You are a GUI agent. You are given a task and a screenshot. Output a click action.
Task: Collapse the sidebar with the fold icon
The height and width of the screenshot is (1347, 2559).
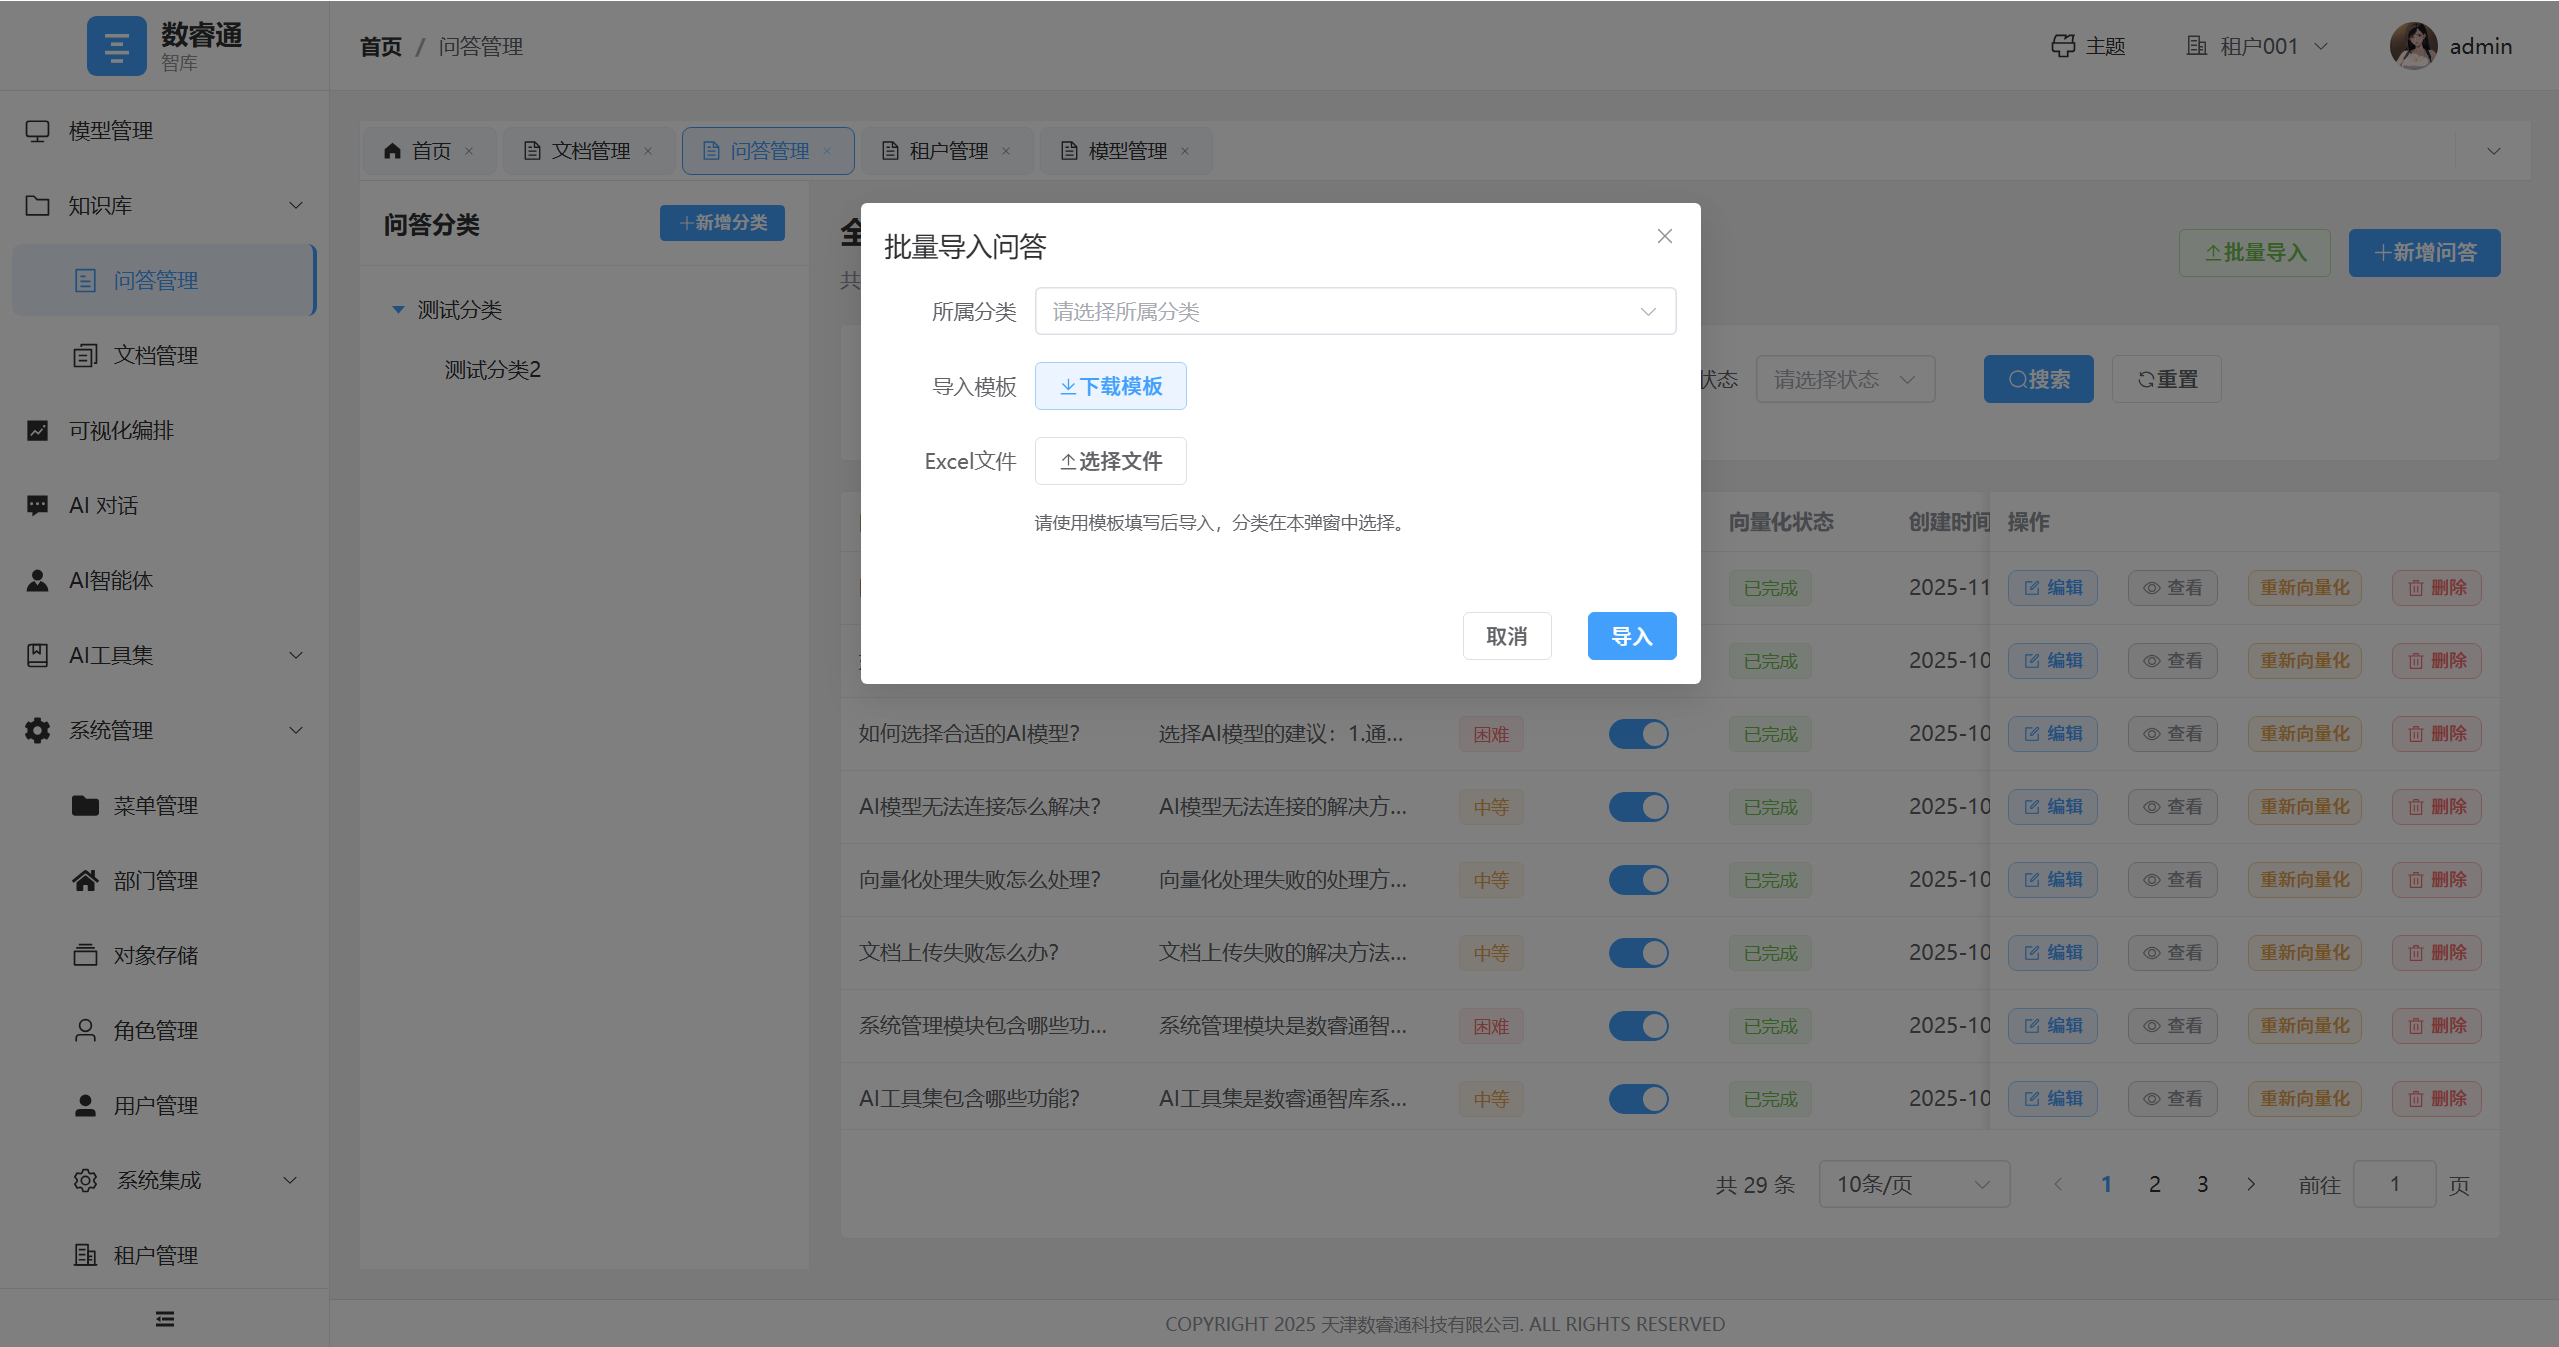tap(165, 1319)
